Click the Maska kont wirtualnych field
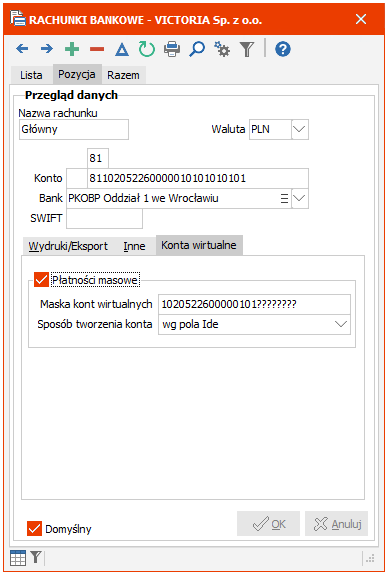 [254, 304]
